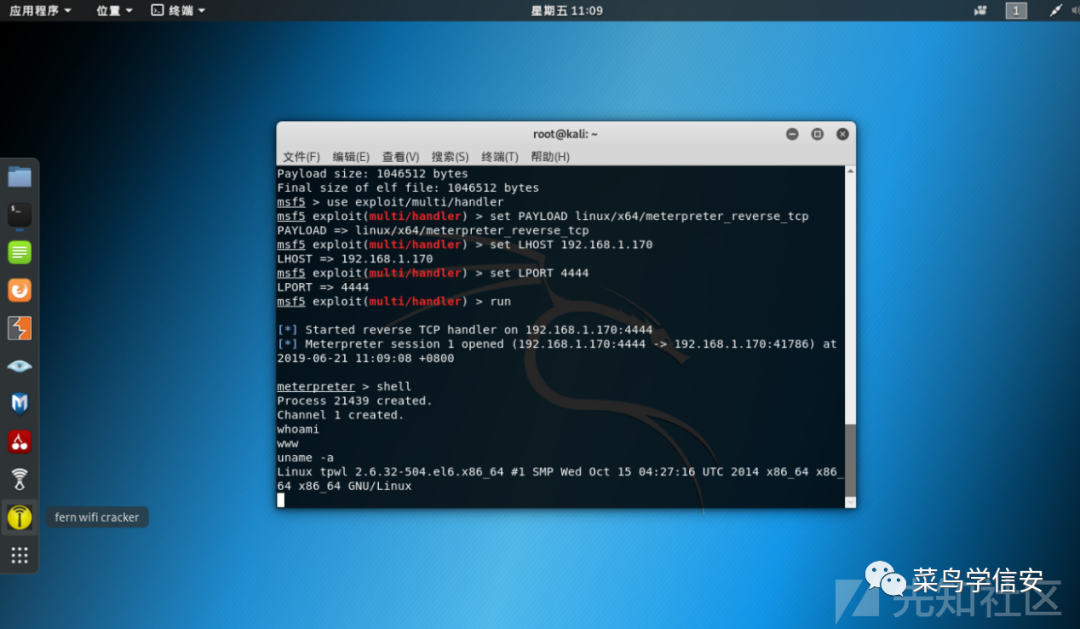1080x629 pixels.
Task: Open the 终端(T) menu
Action: pos(499,156)
